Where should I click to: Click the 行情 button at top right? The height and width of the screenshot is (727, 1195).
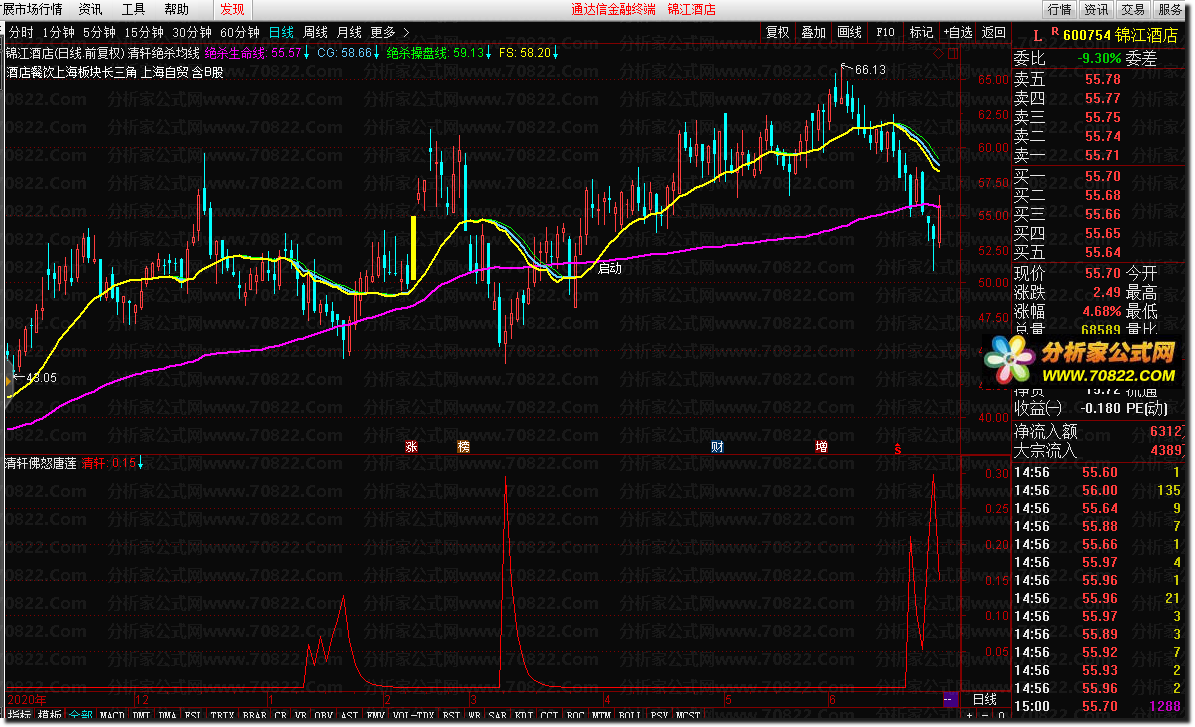pyautogui.click(x=1059, y=9)
